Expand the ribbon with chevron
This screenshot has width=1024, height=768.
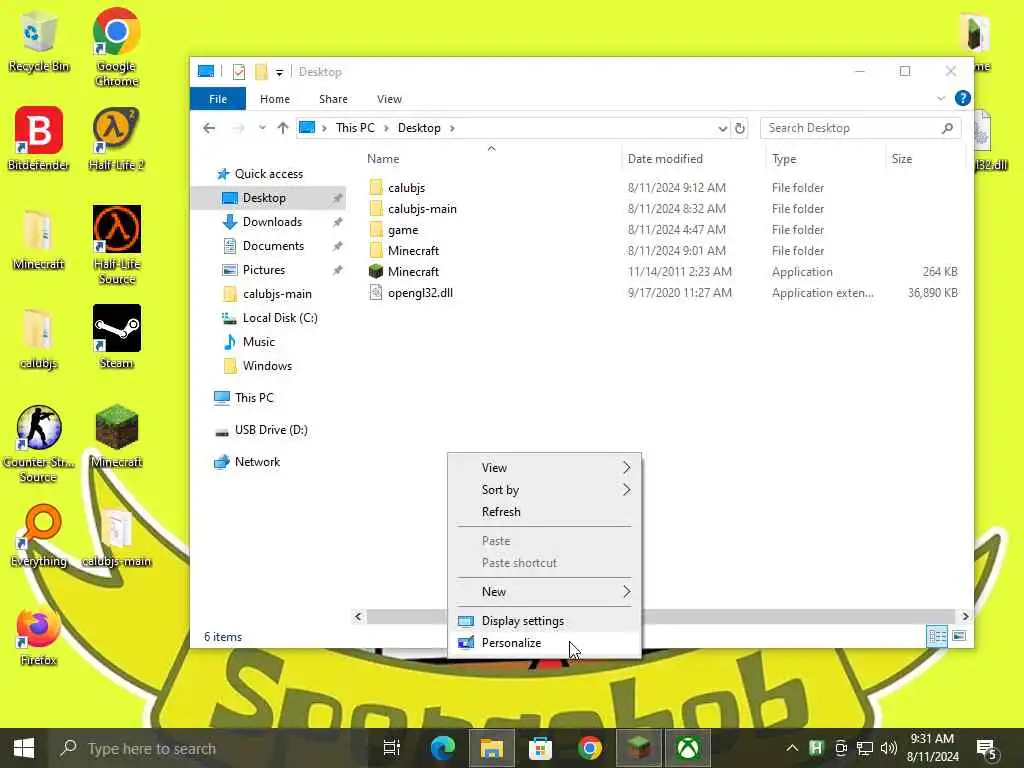[940, 99]
